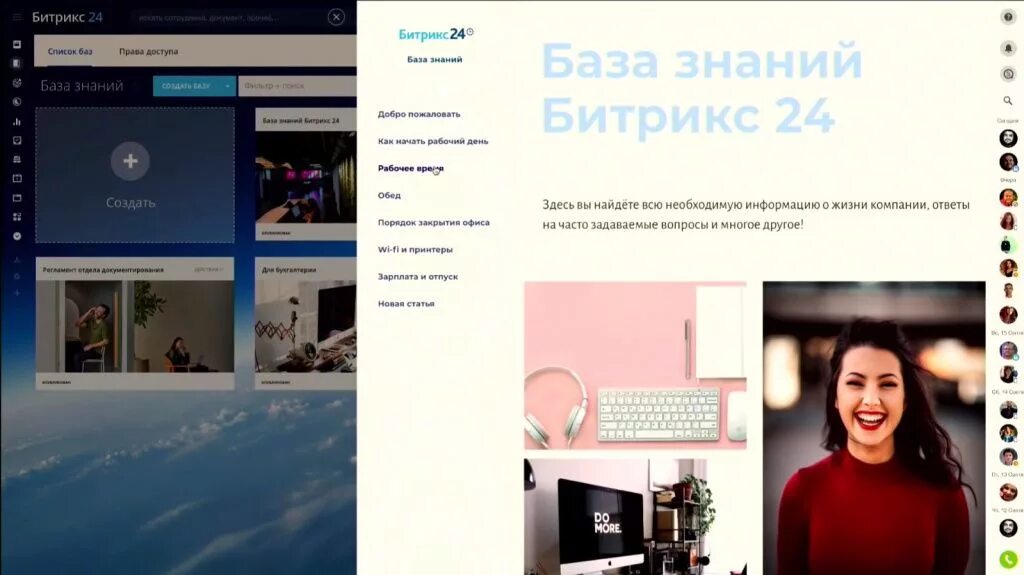1024x575 pixels.
Task: Open the clock icon in left sidebar
Action: click(17, 102)
